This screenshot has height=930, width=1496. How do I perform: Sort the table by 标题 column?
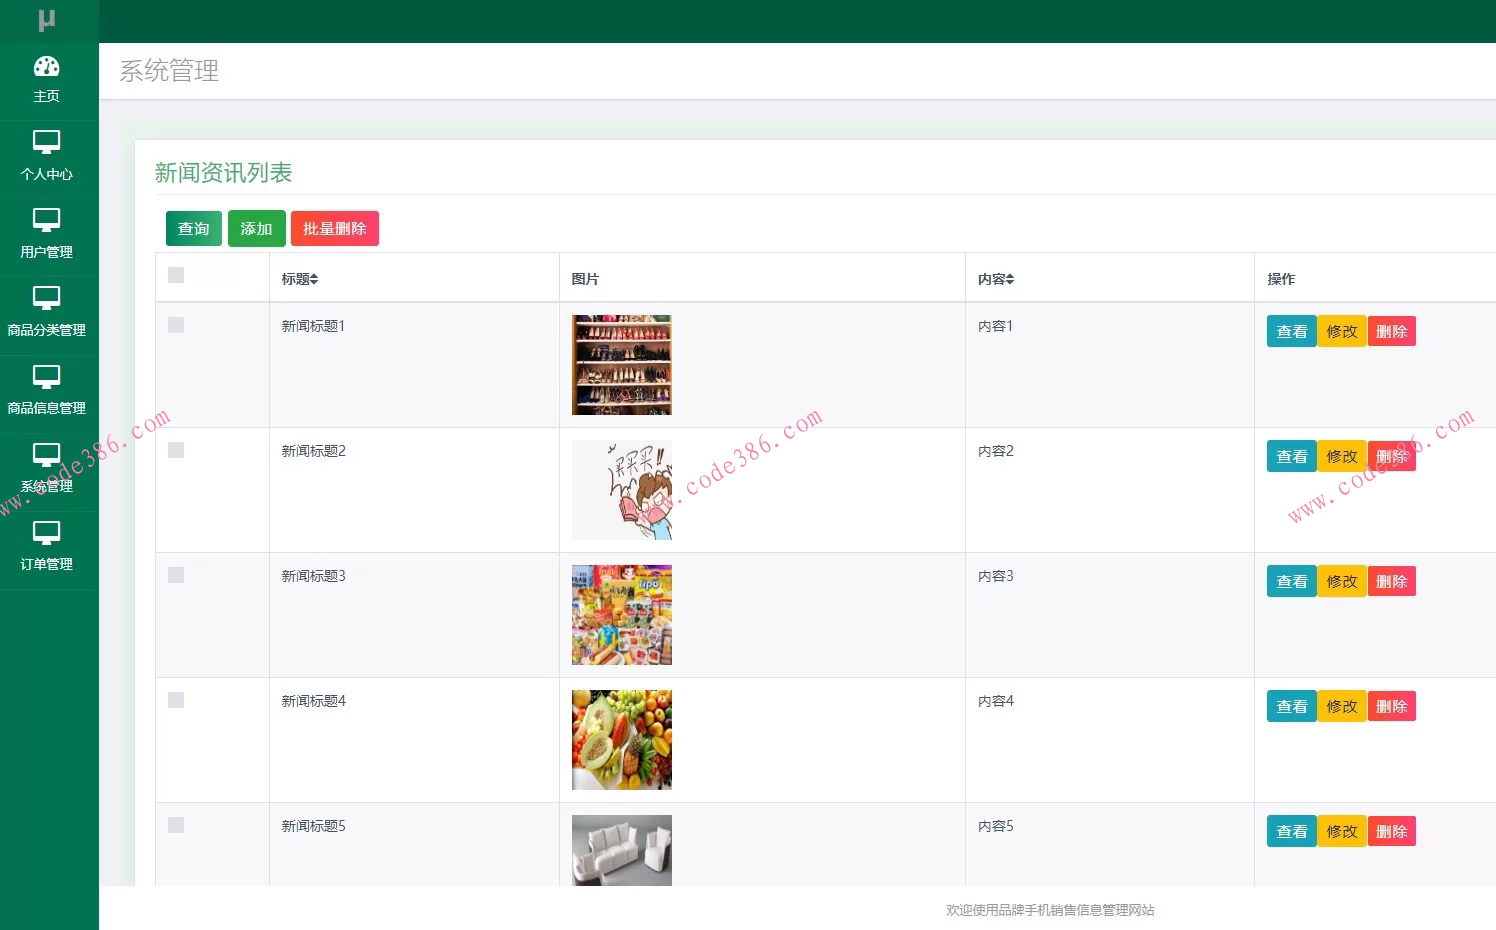(300, 279)
